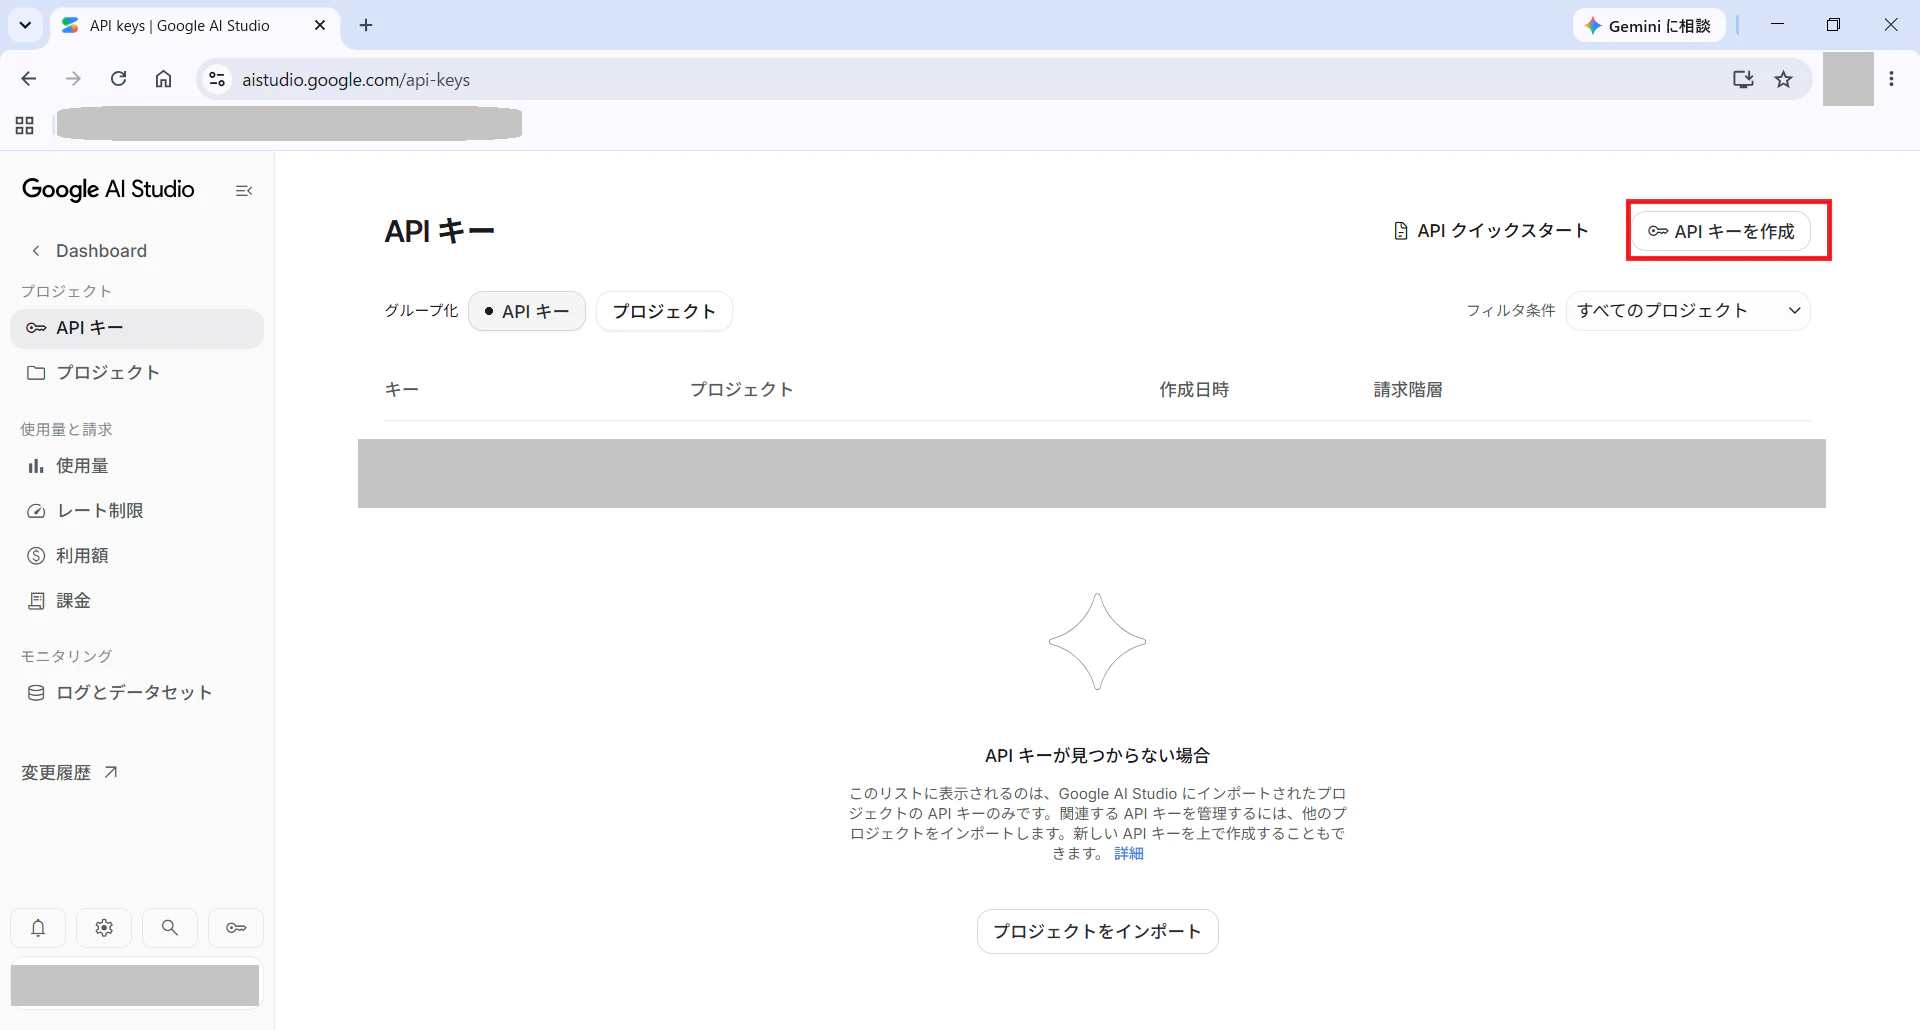Open notifications bell in sidebar footer
1920x1030 pixels.
pos(38,928)
